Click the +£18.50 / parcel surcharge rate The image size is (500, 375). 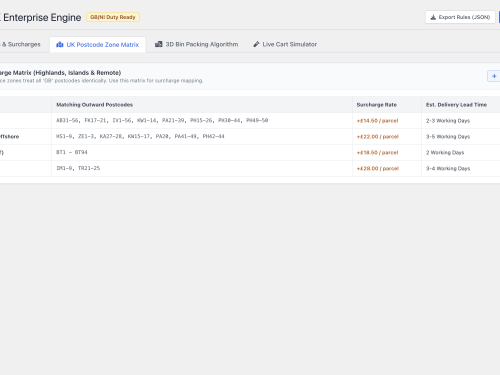click(x=377, y=153)
